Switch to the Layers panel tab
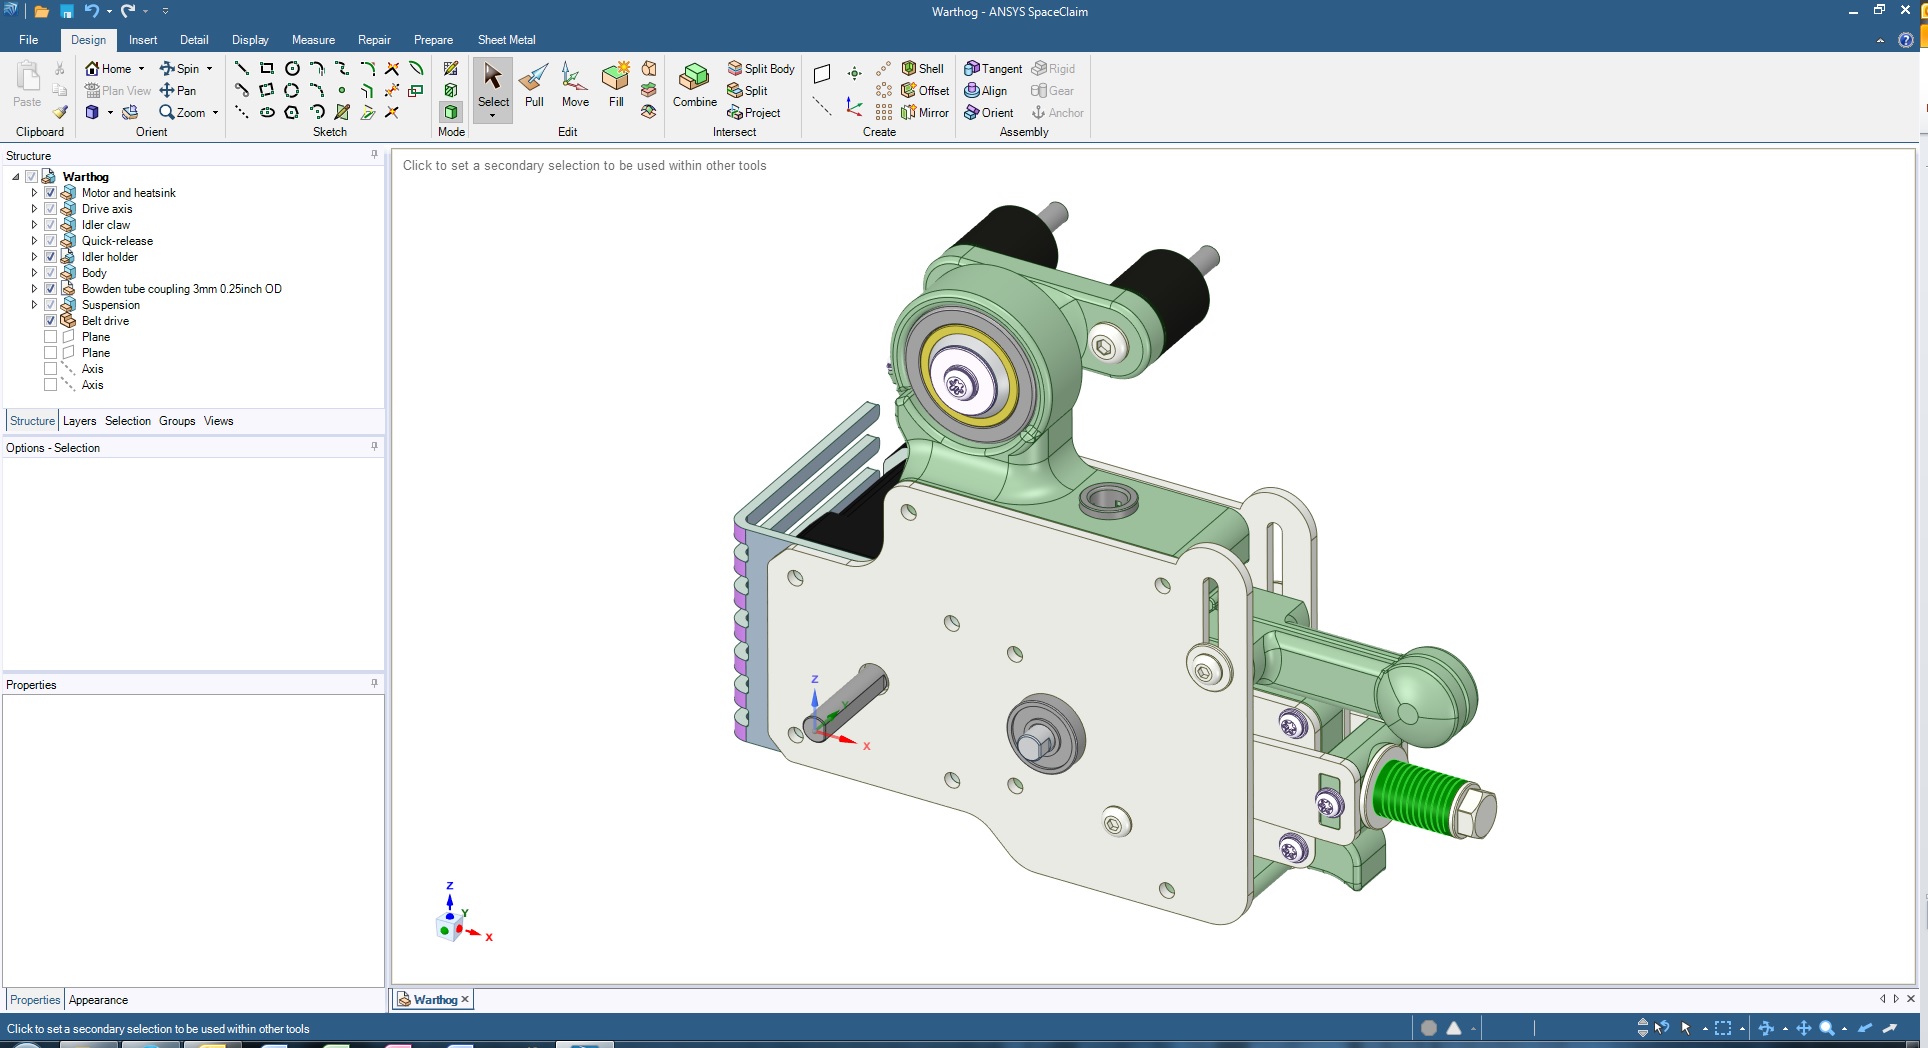Image resolution: width=1928 pixels, height=1048 pixels. pyautogui.click(x=79, y=421)
